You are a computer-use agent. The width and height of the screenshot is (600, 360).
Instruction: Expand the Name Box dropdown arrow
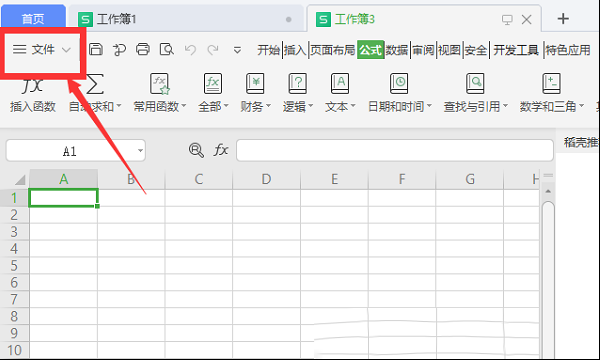[x=140, y=151]
